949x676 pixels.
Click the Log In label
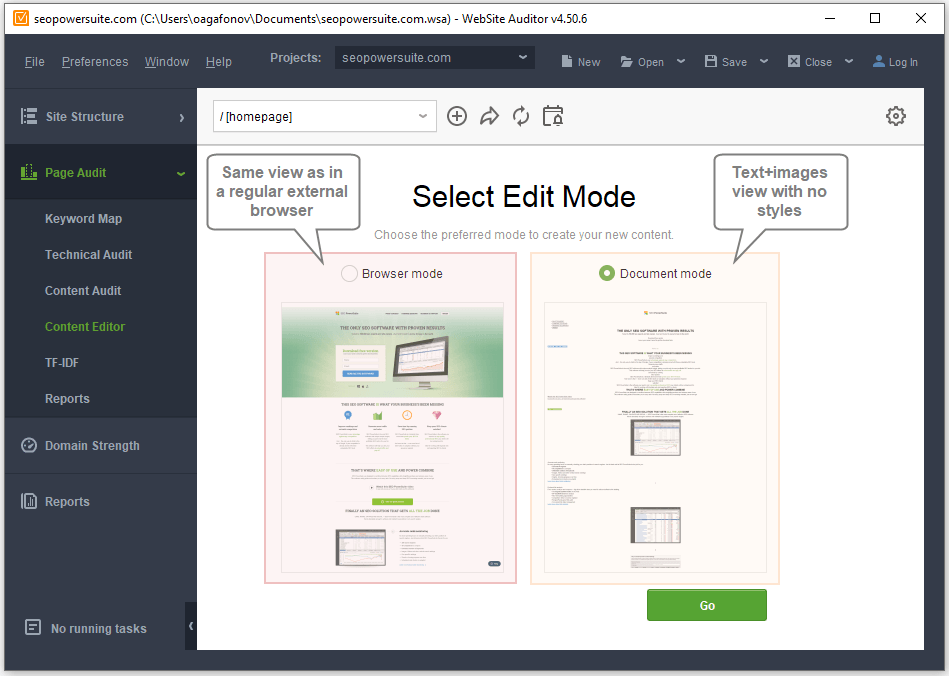(903, 62)
